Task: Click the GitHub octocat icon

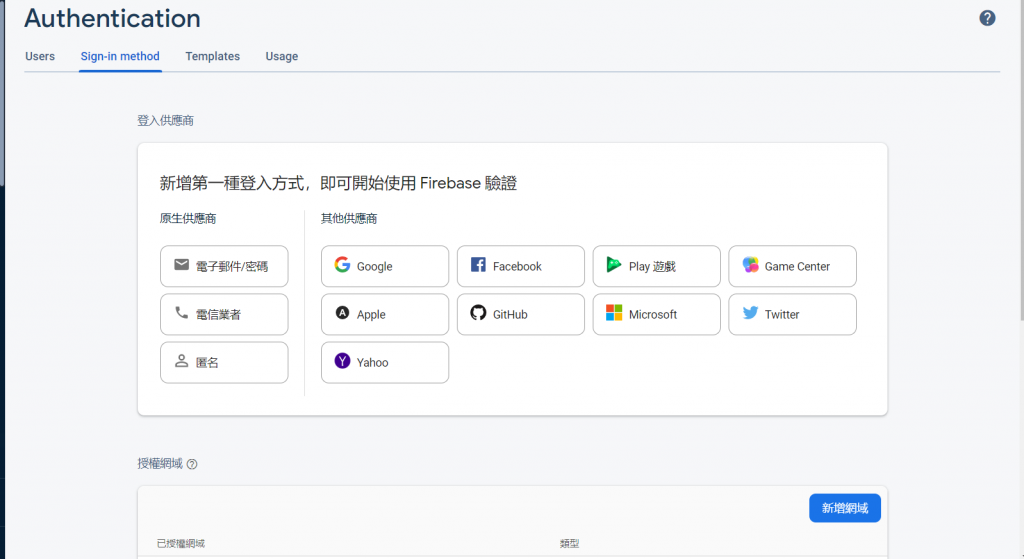Action: pyautogui.click(x=478, y=313)
